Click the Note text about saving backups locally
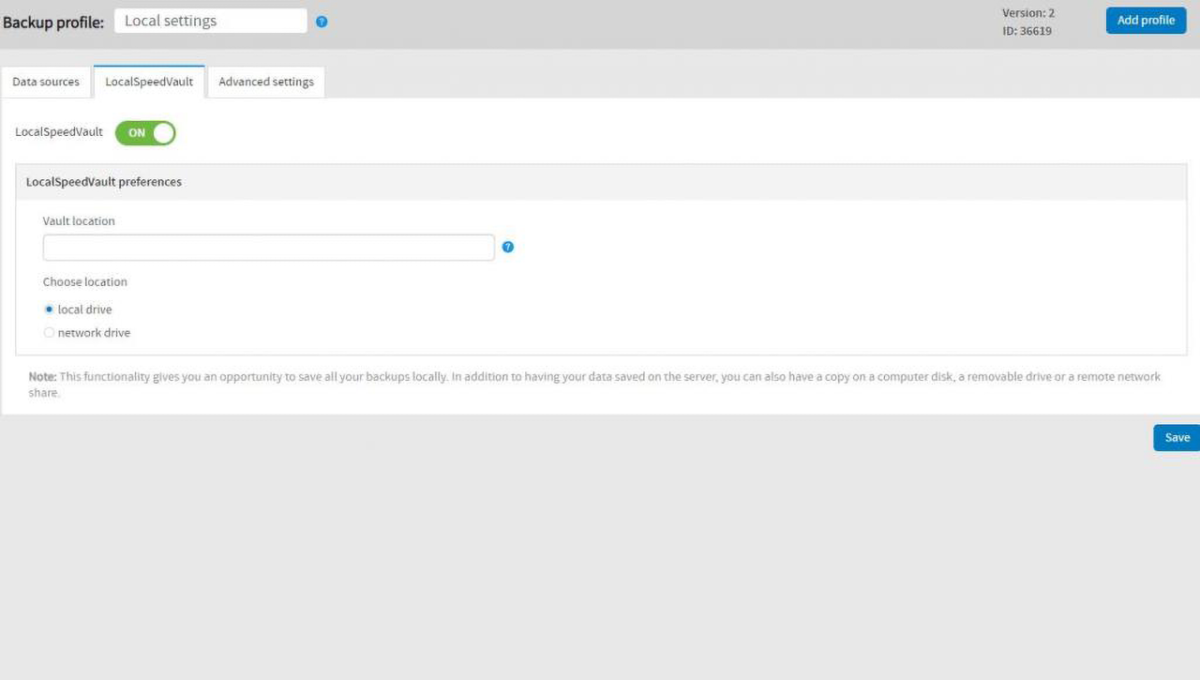 [x=595, y=385]
